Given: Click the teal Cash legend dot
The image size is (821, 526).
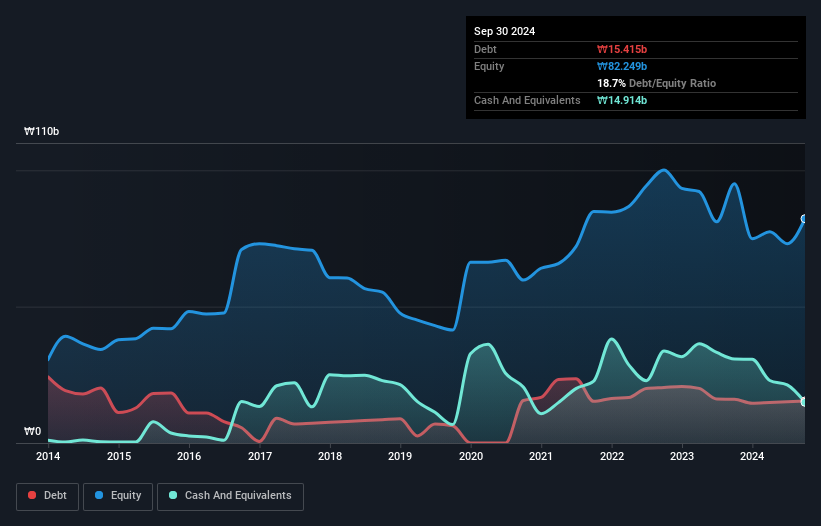Looking at the screenshot, I should (173, 495).
